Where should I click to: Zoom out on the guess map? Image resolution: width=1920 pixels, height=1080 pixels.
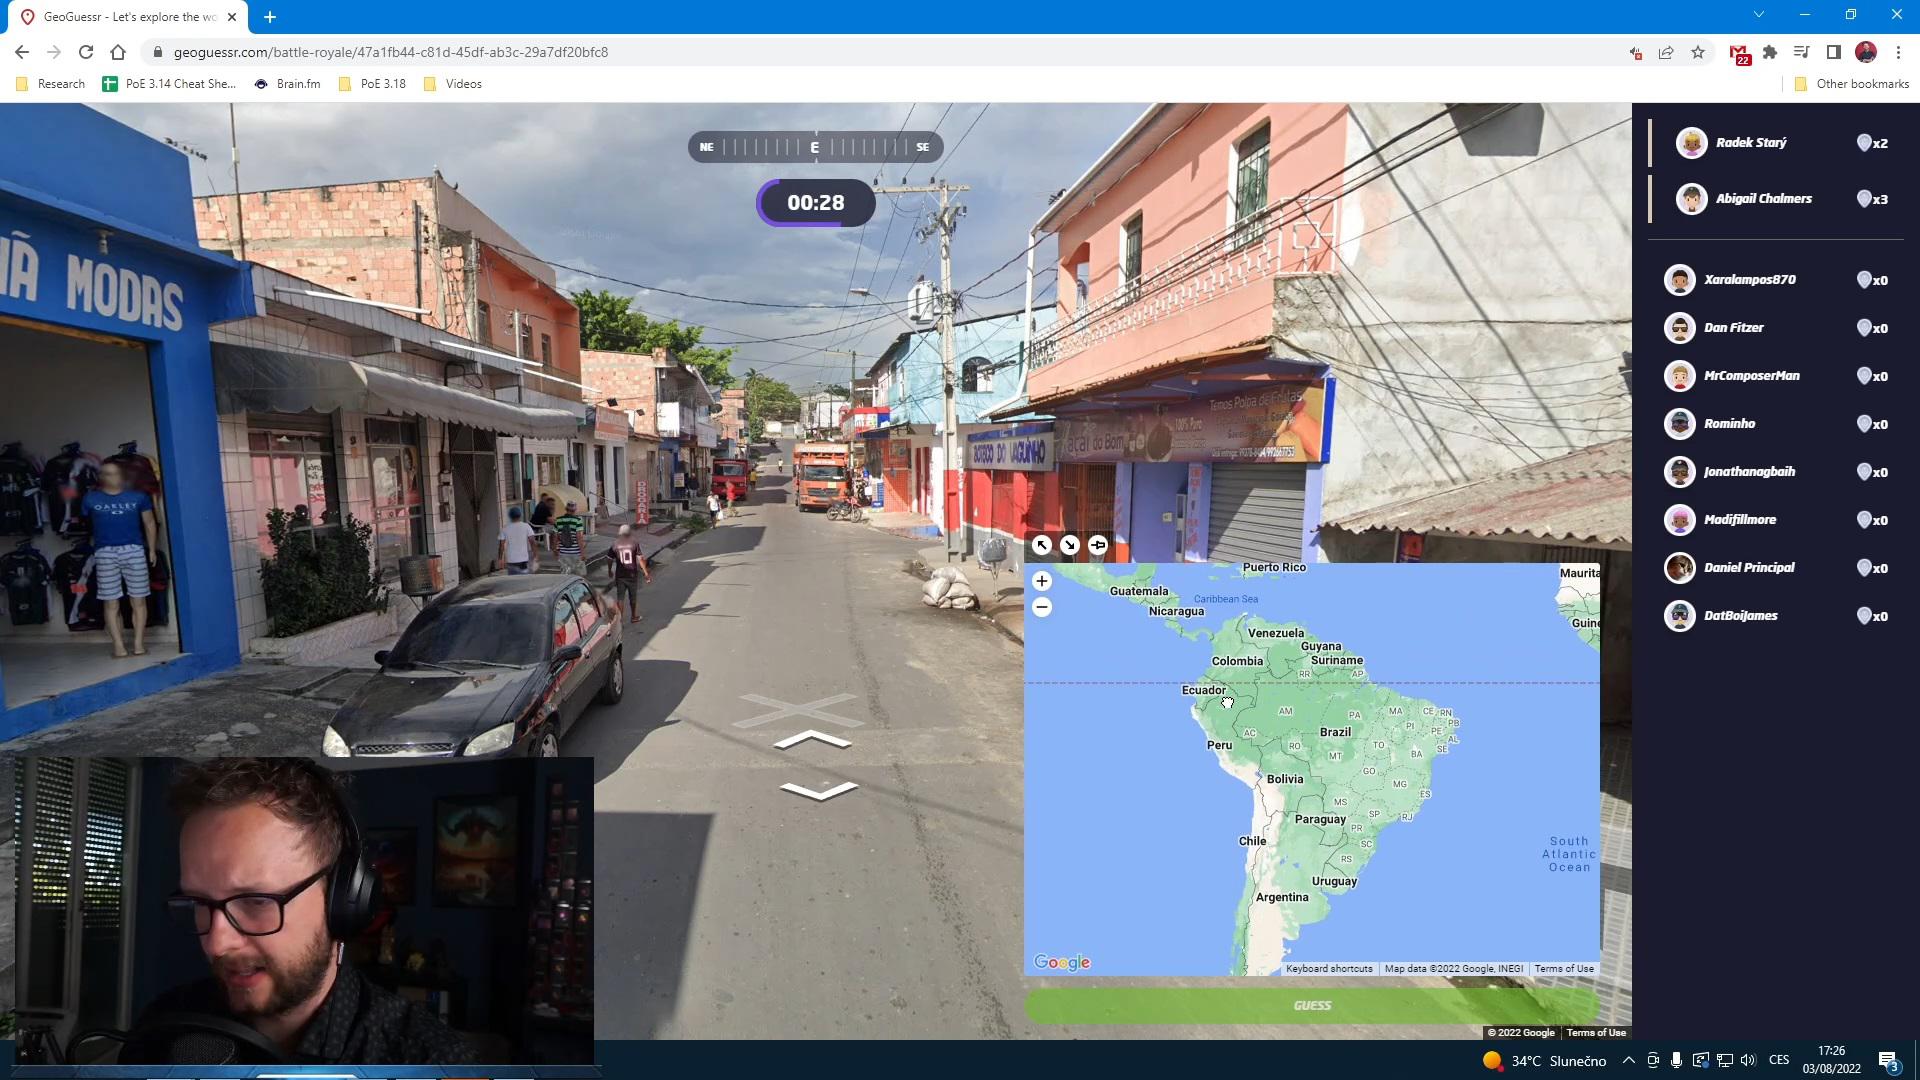[1041, 607]
